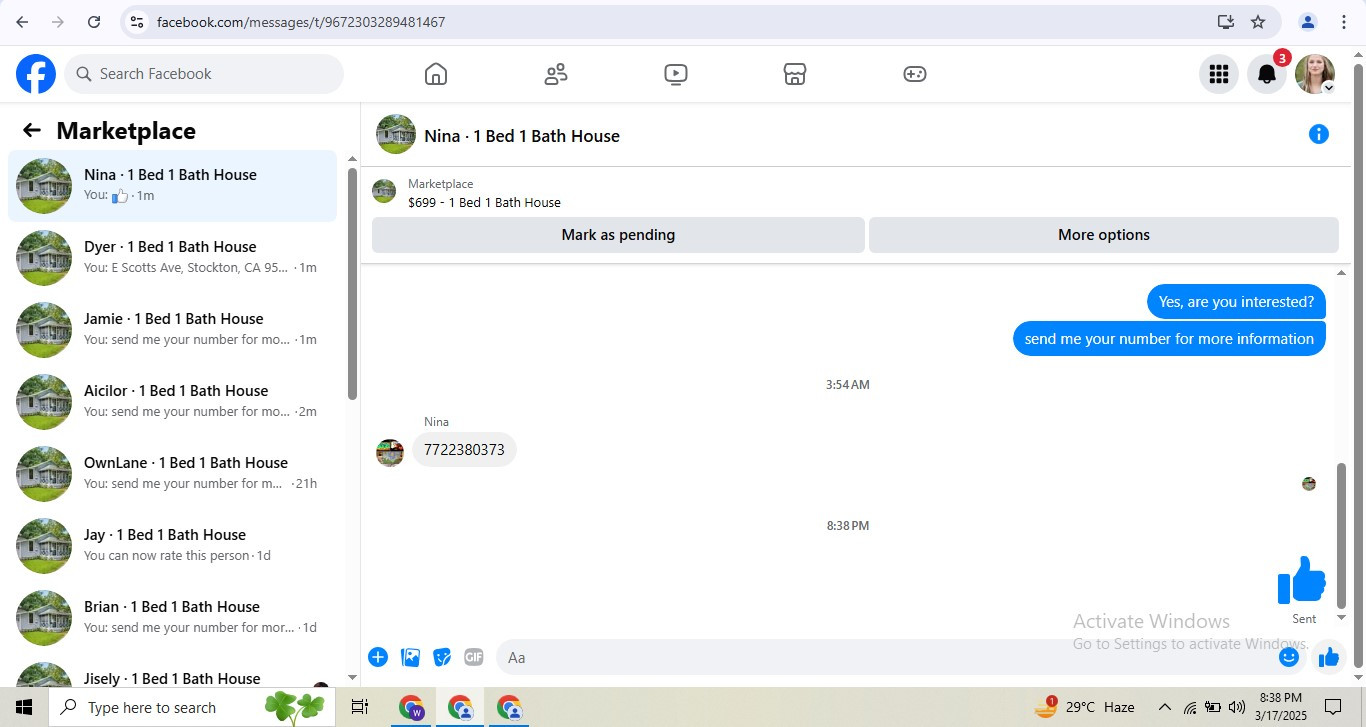1366x727 pixels.
Task: Open the account profile picture menu
Action: [1315, 74]
